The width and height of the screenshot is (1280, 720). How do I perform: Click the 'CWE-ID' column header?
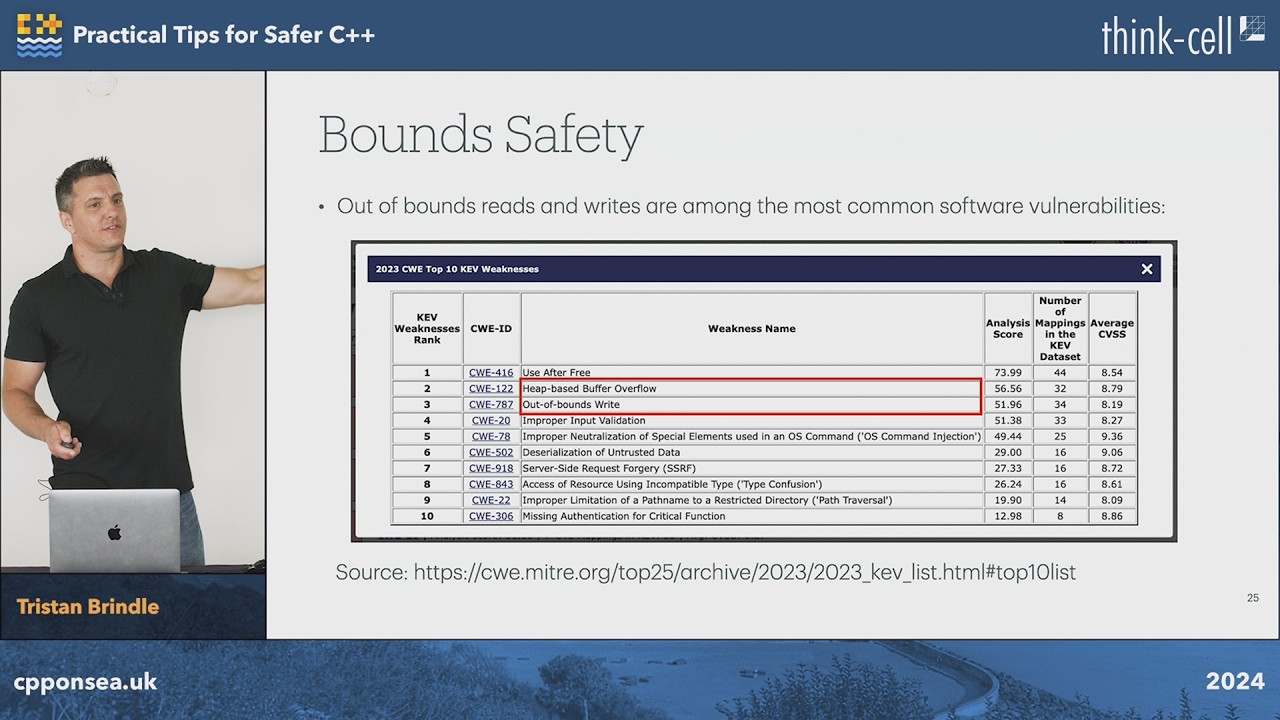tap(491, 329)
